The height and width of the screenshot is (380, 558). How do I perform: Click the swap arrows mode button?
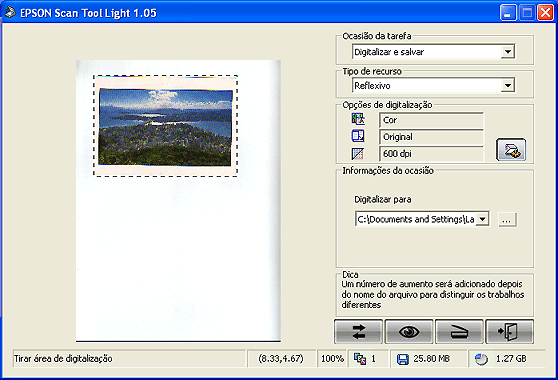[x=358, y=332]
